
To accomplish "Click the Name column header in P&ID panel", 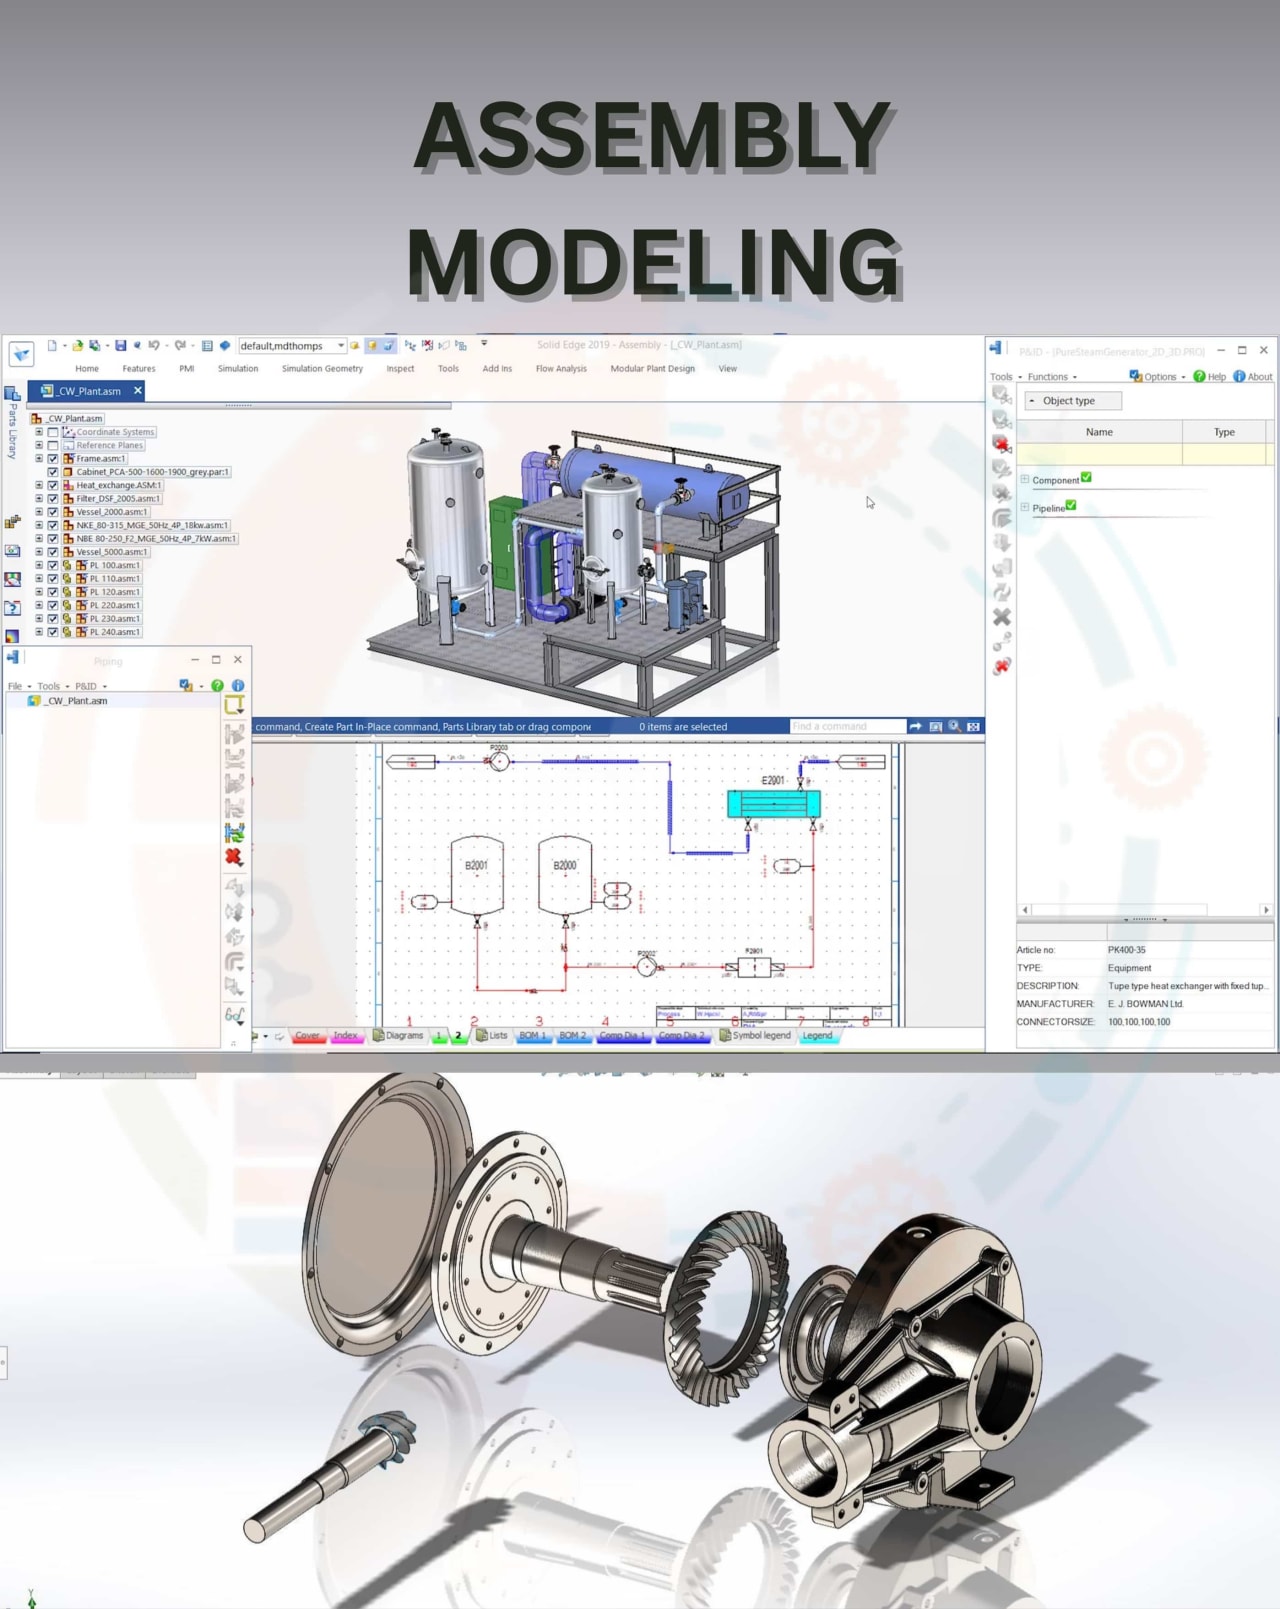I will pos(1099,432).
